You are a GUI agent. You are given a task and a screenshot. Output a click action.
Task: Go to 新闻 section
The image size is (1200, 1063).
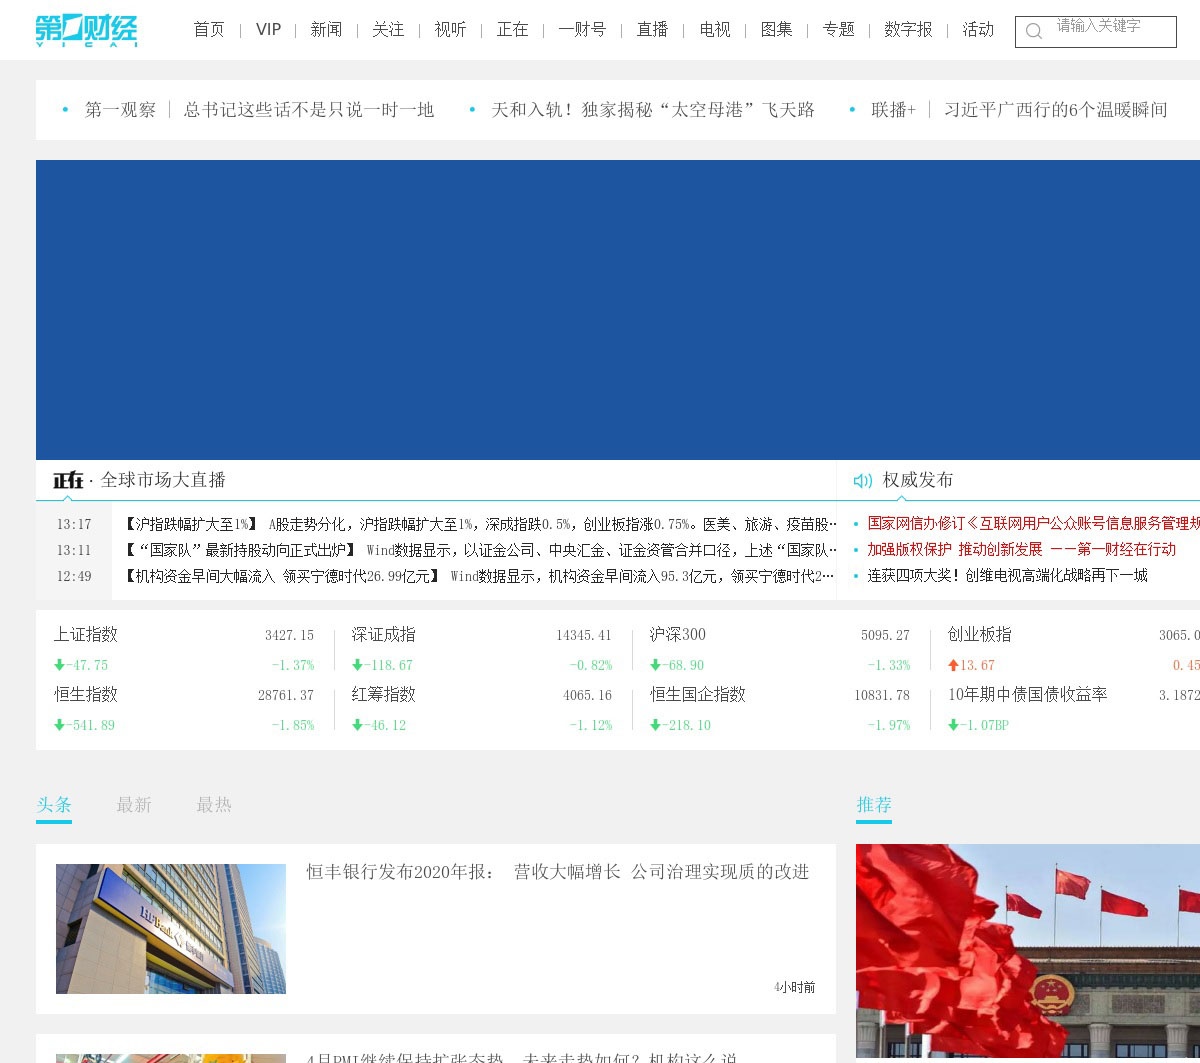coord(326,30)
